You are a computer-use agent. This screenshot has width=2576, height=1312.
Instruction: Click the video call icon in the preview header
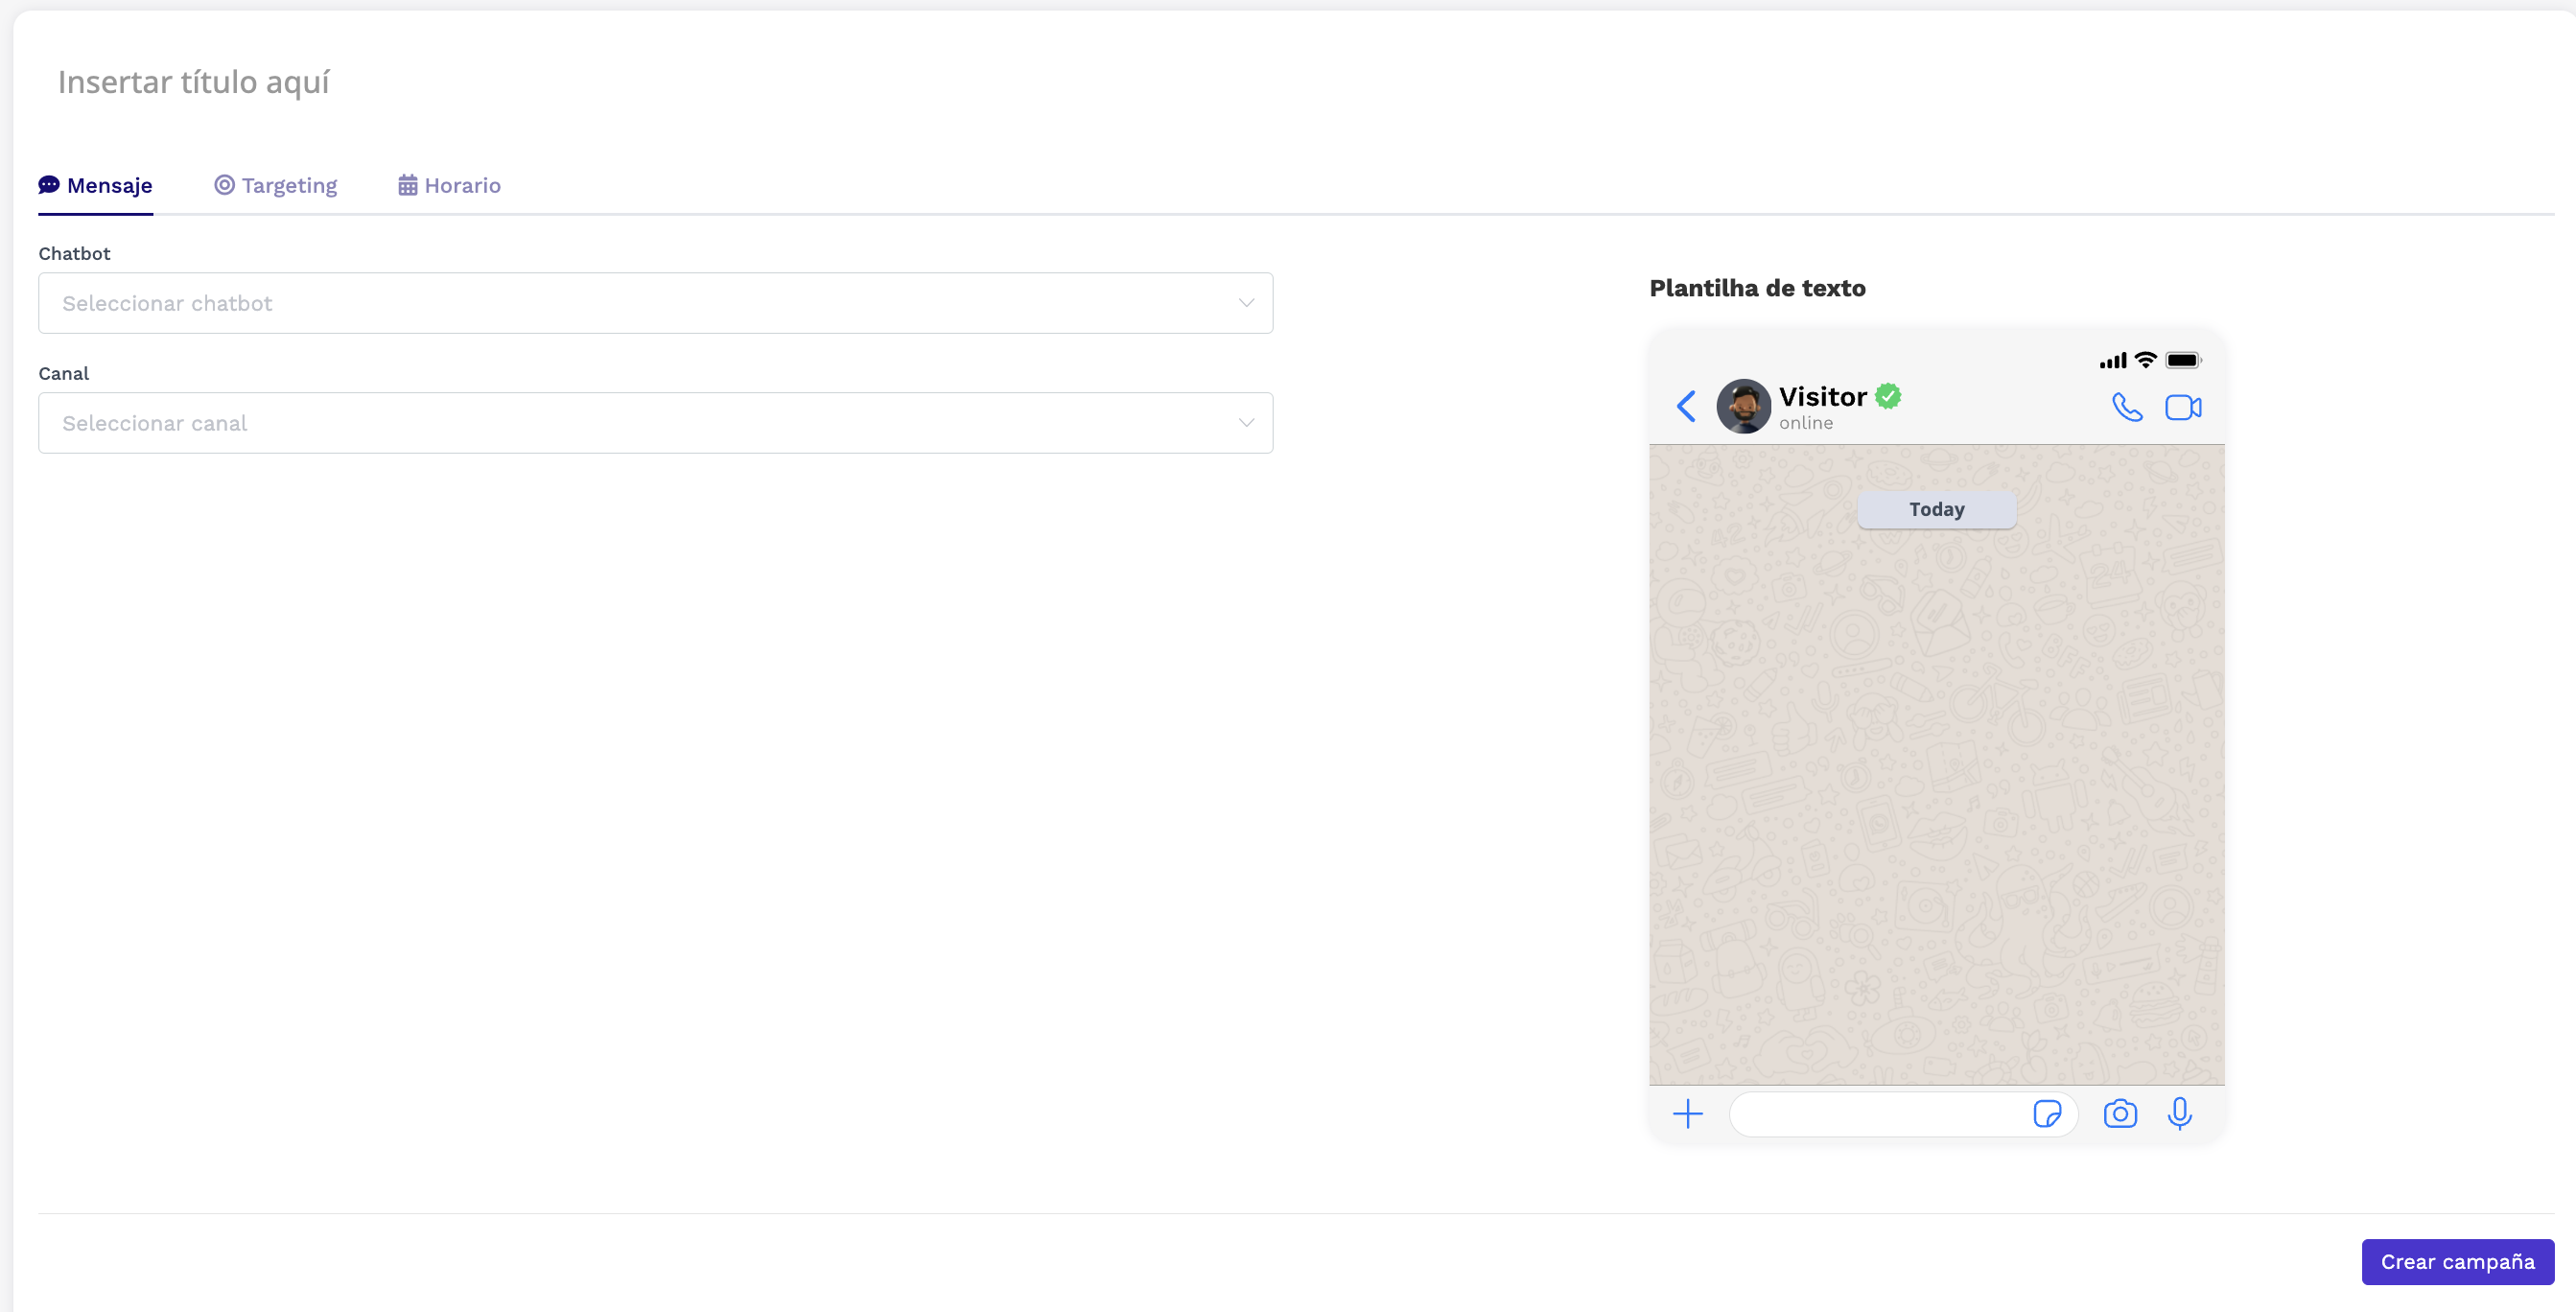pos(2183,407)
